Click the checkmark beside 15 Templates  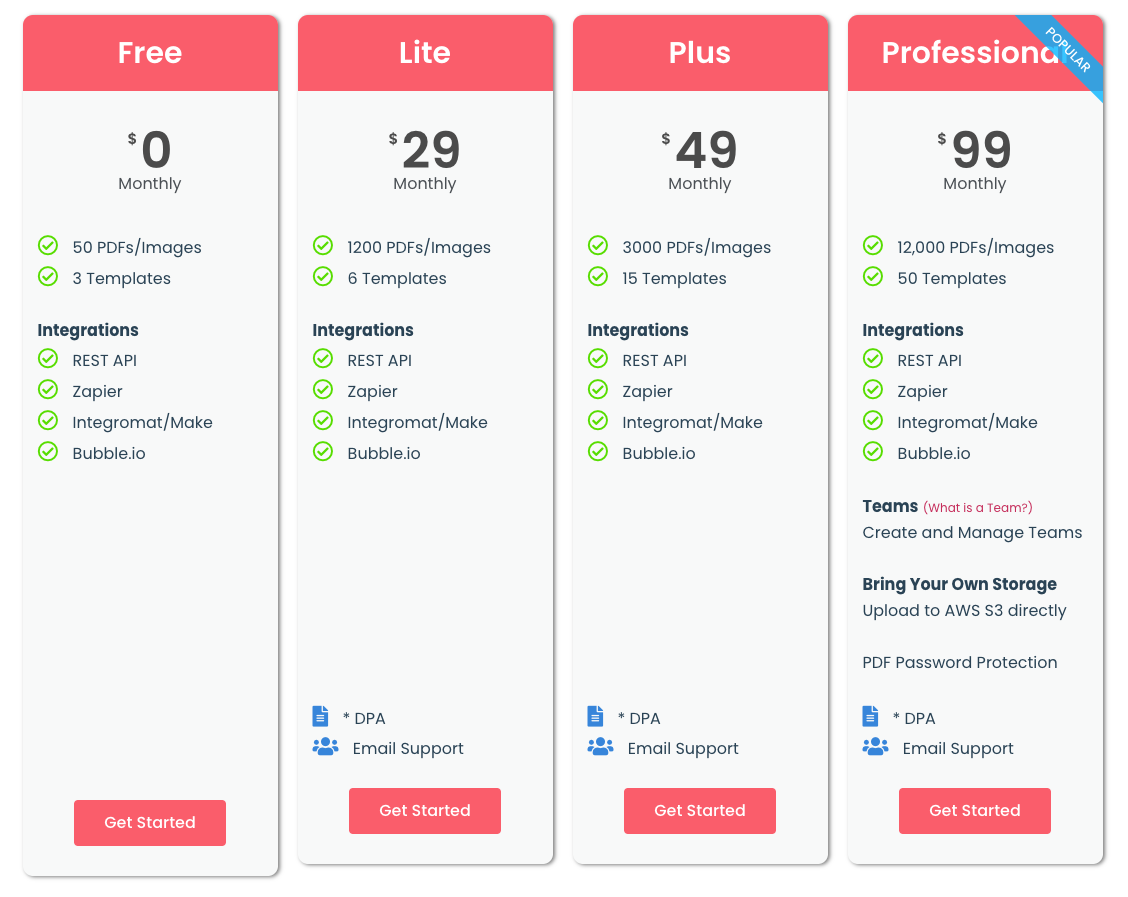tap(597, 276)
